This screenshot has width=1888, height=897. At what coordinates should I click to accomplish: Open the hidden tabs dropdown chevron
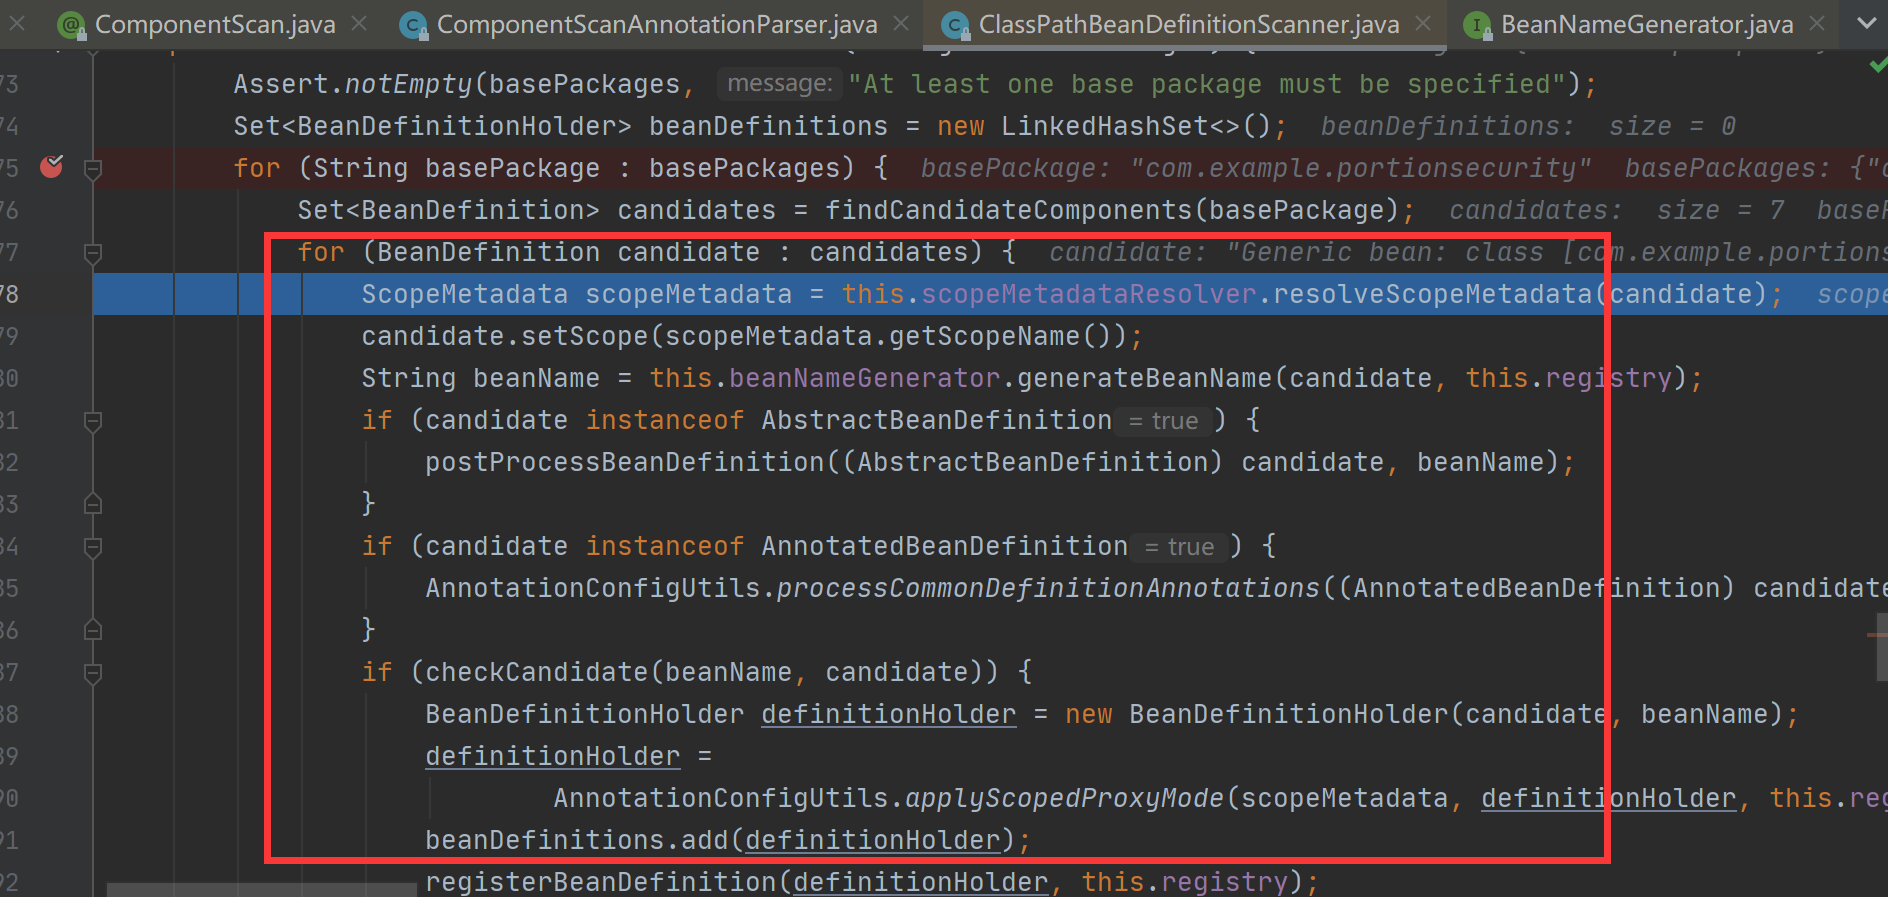tap(1866, 23)
